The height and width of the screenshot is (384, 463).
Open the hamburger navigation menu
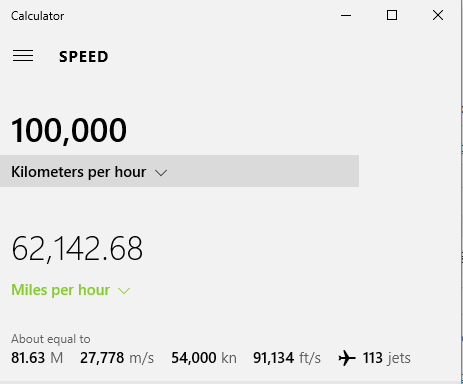pyautogui.click(x=23, y=56)
